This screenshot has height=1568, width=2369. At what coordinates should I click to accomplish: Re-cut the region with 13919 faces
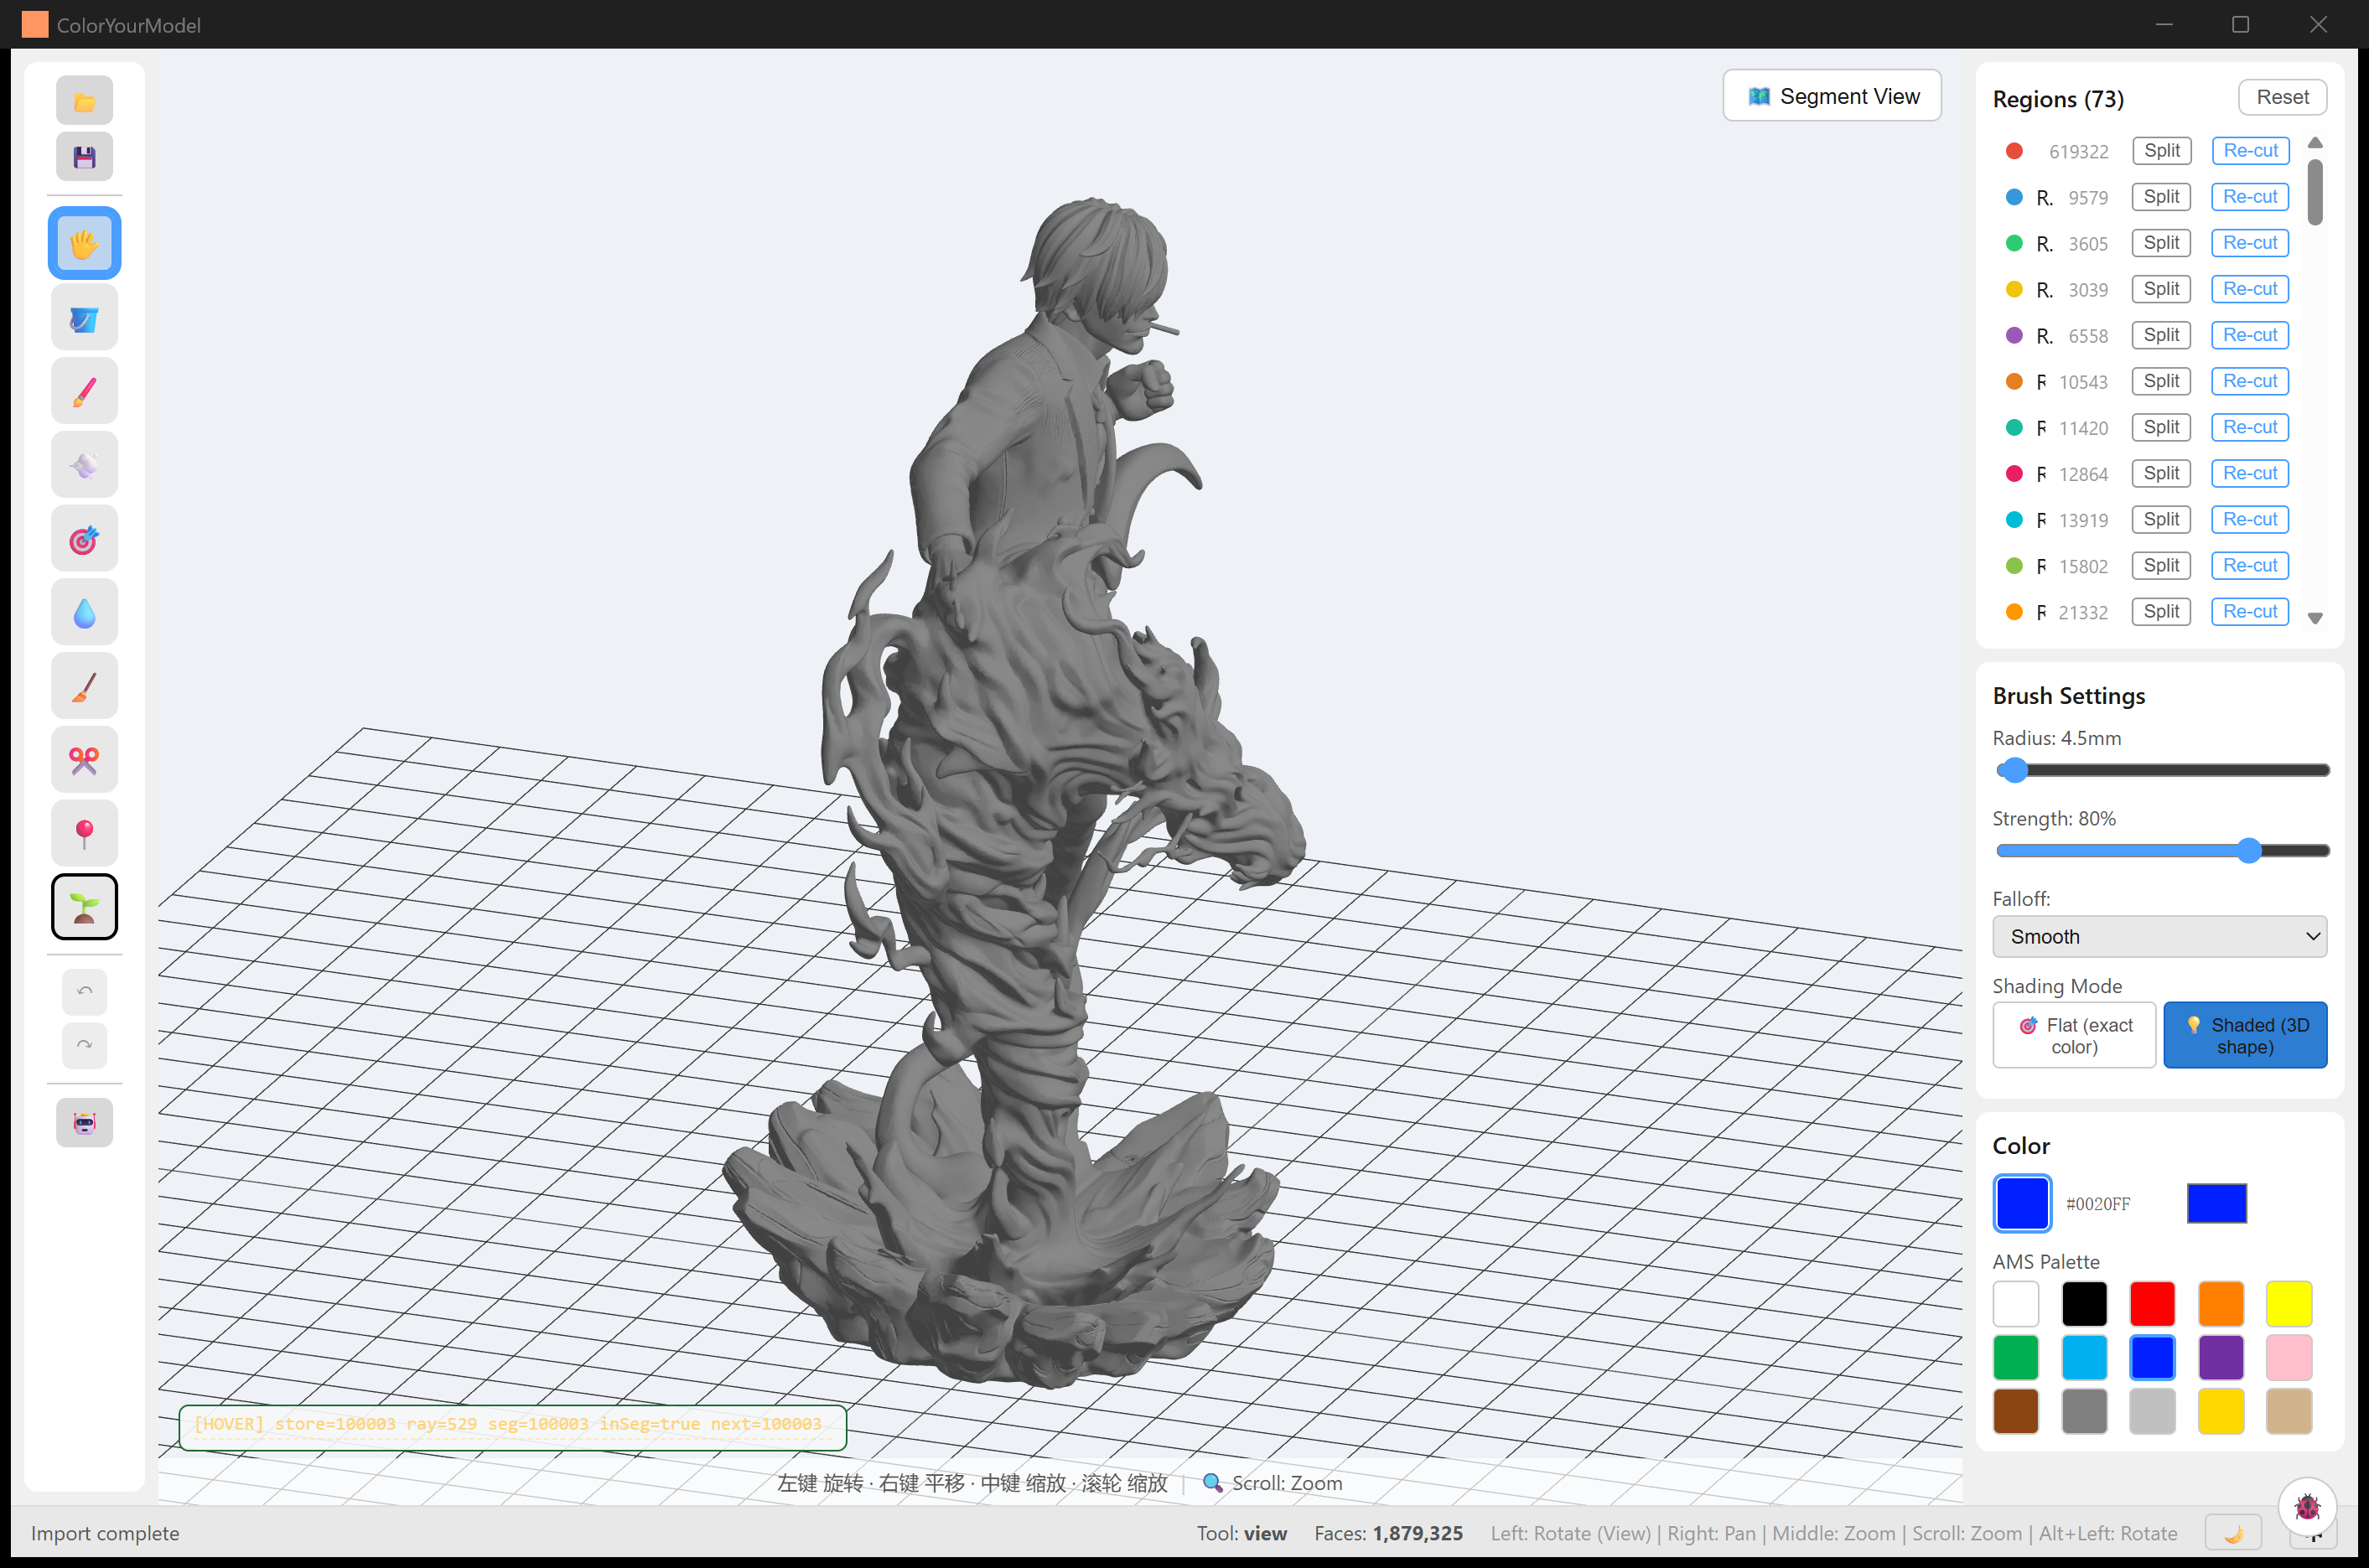(x=2250, y=519)
